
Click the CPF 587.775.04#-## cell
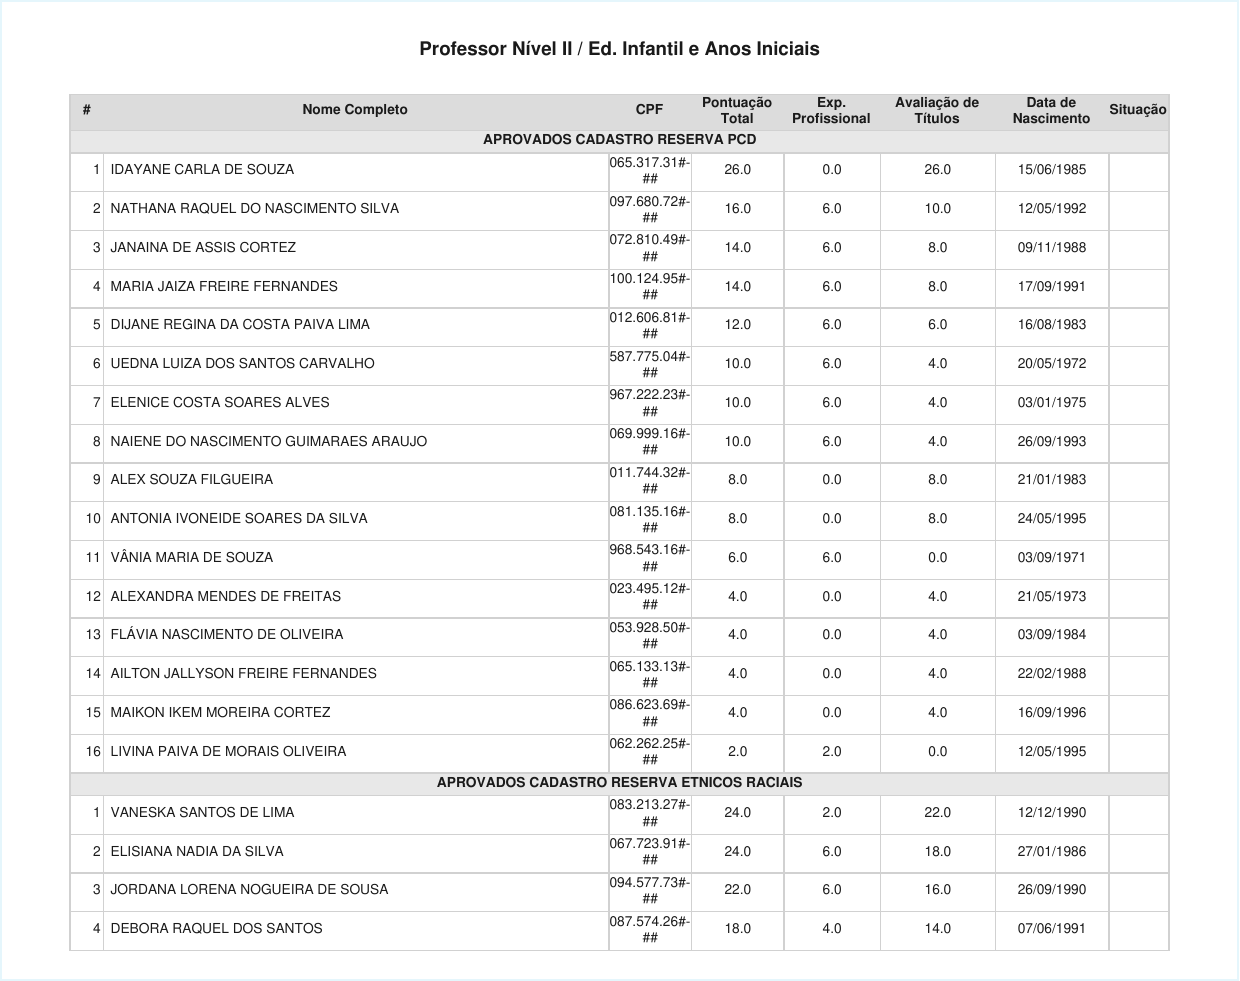[x=649, y=365]
